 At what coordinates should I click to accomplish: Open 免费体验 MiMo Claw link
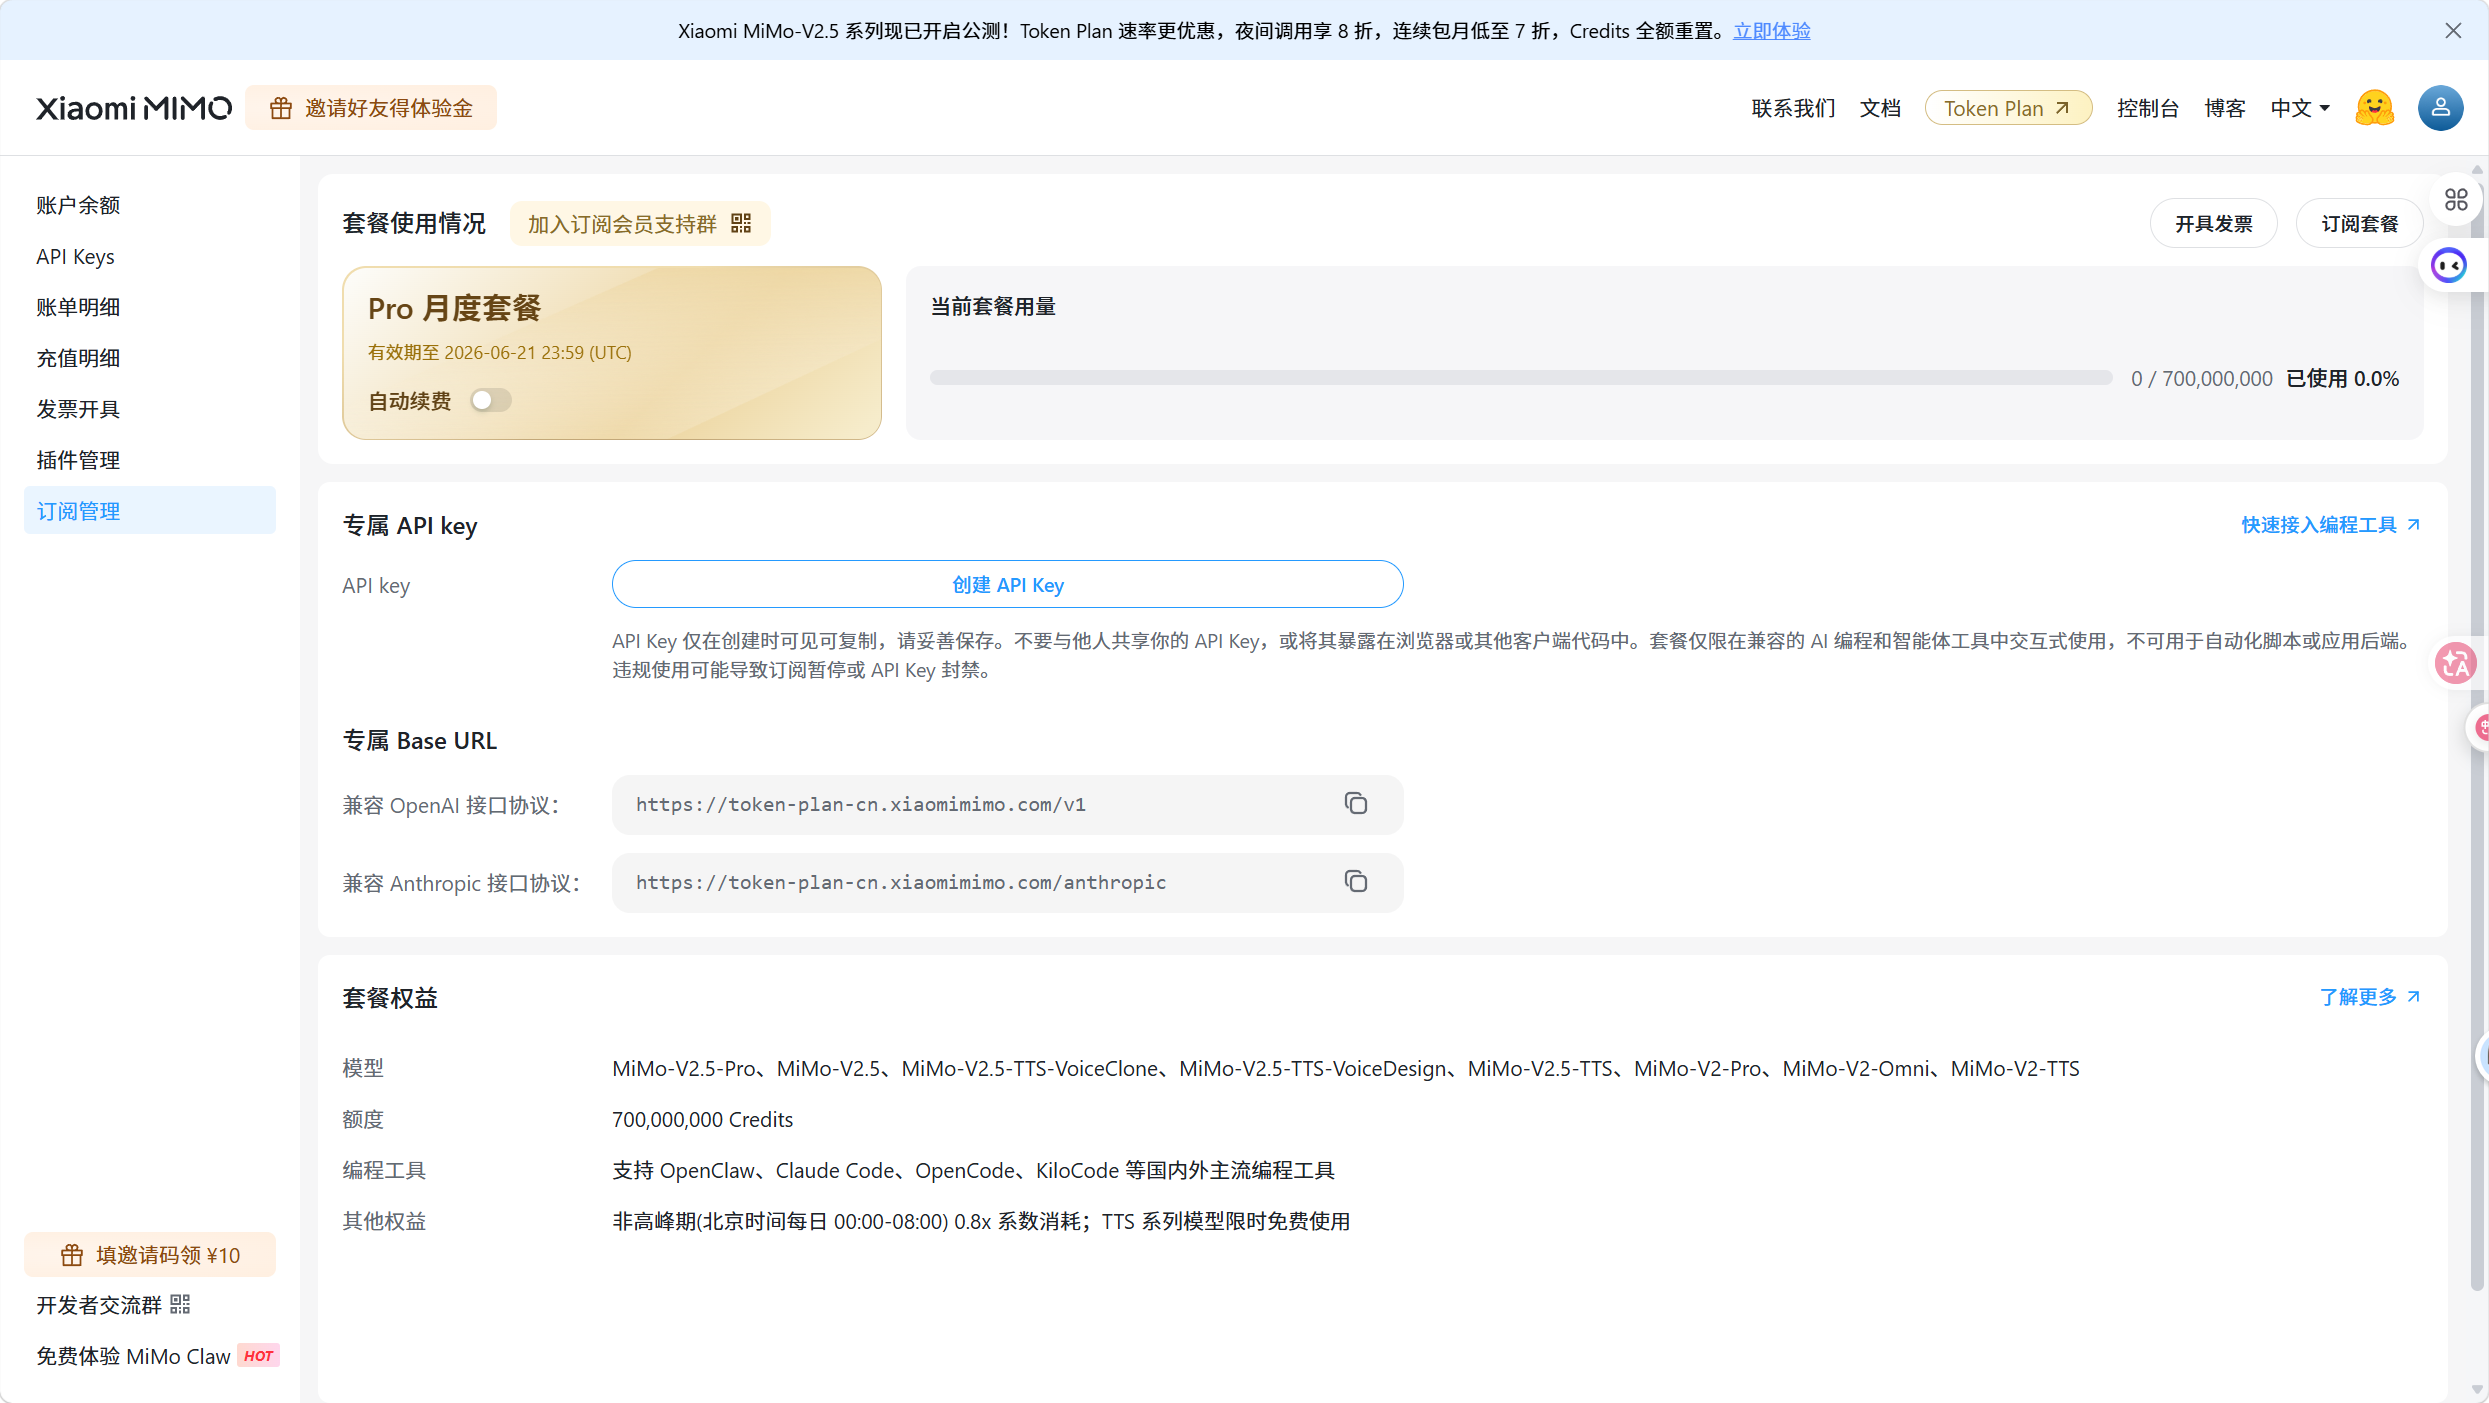158,1356
